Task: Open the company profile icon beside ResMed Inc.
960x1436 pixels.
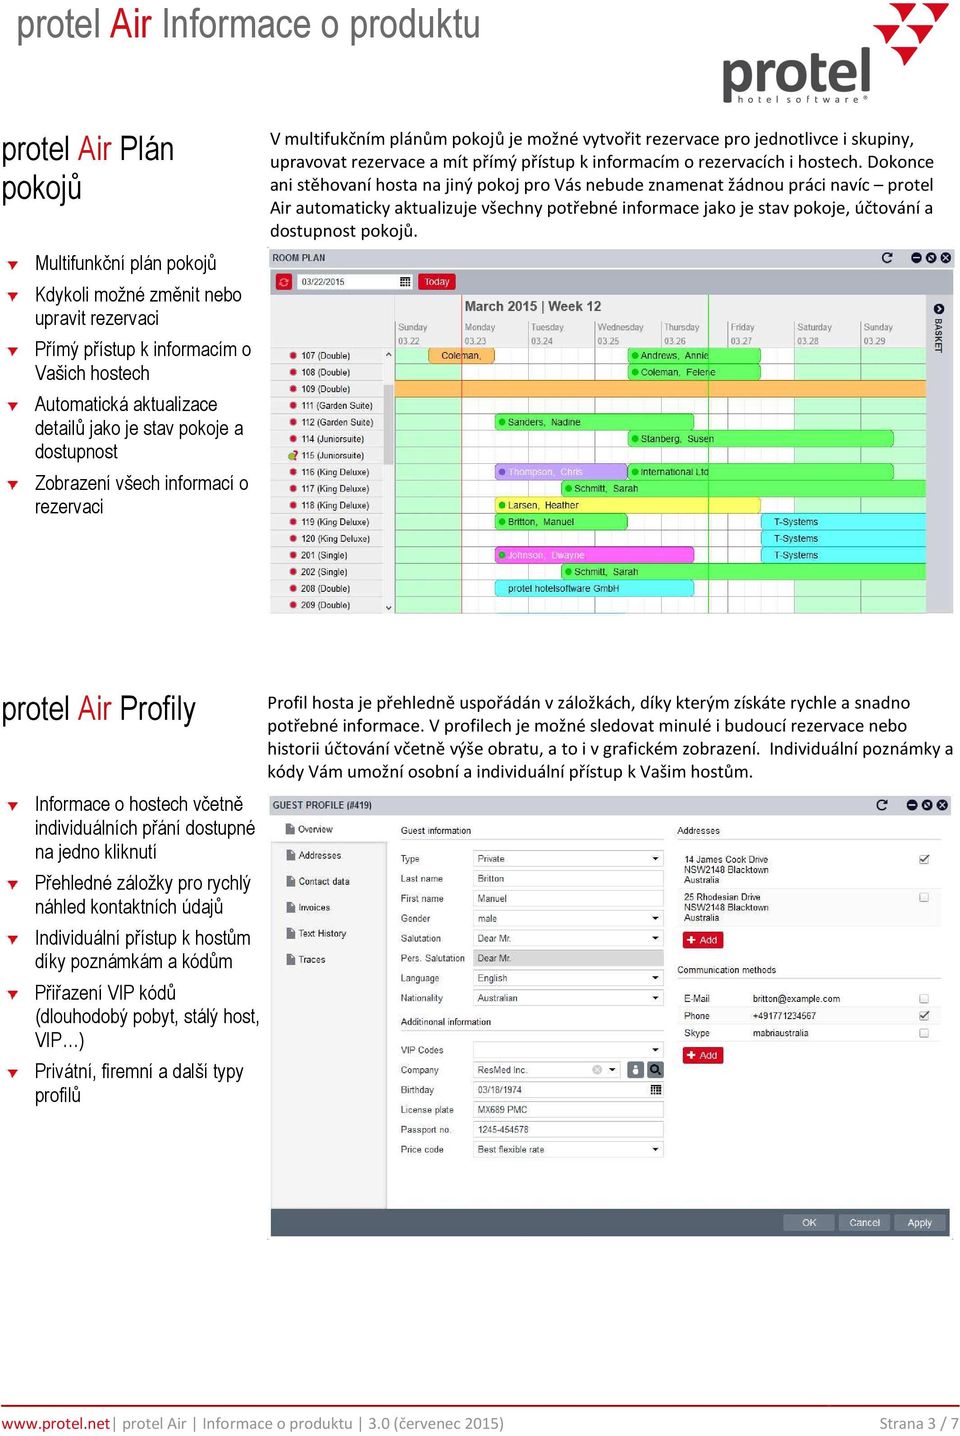Action: tap(634, 1070)
